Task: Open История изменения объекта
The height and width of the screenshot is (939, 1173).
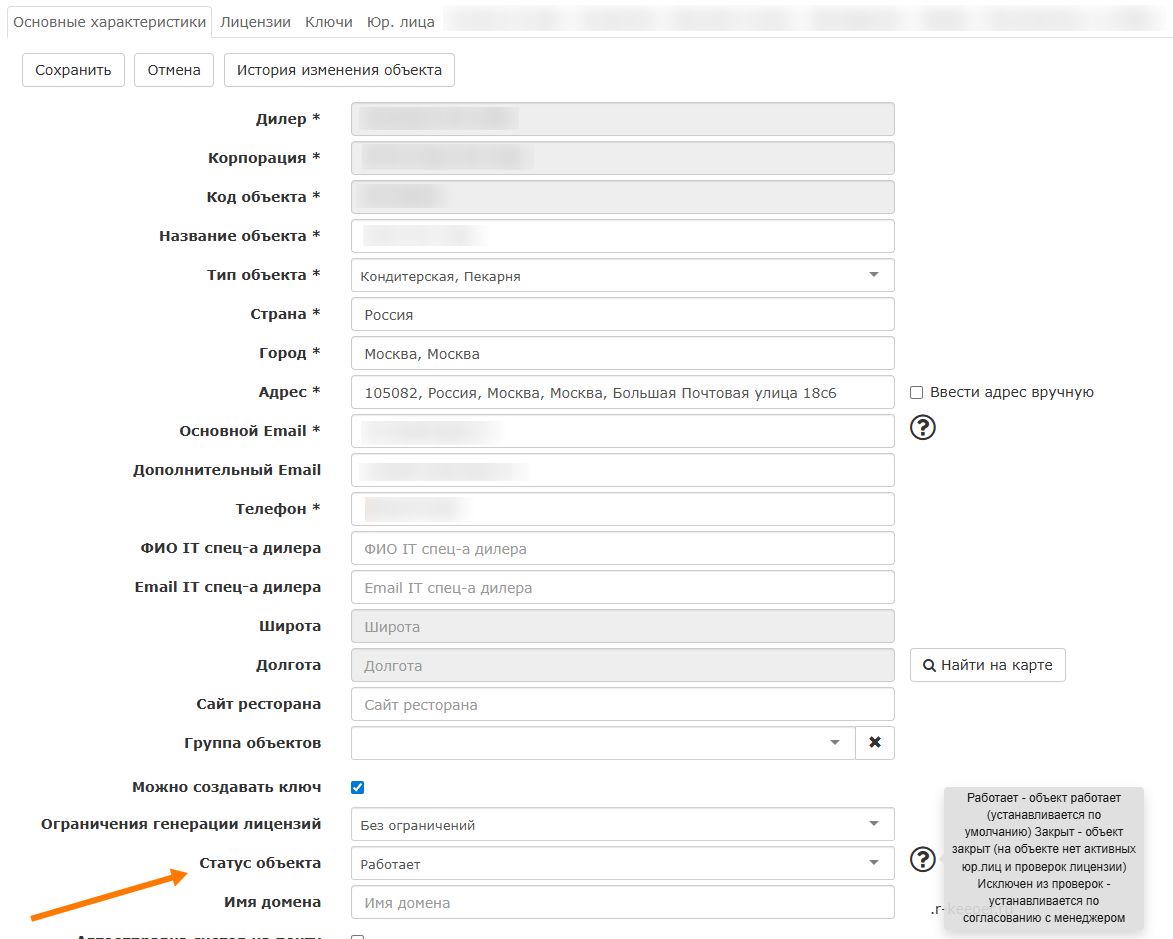Action: point(339,70)
